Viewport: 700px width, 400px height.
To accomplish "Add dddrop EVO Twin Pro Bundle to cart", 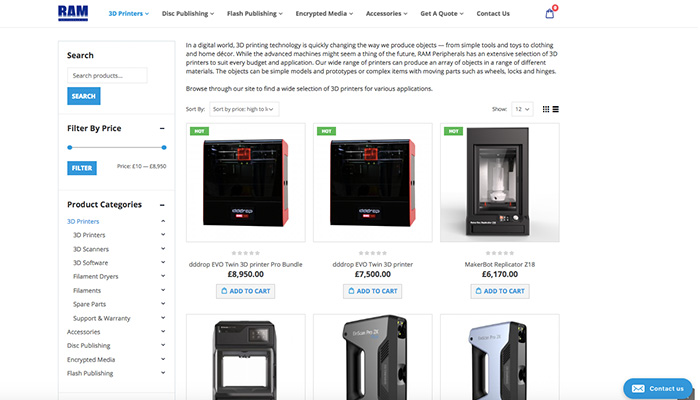I will tap(246, 291).
